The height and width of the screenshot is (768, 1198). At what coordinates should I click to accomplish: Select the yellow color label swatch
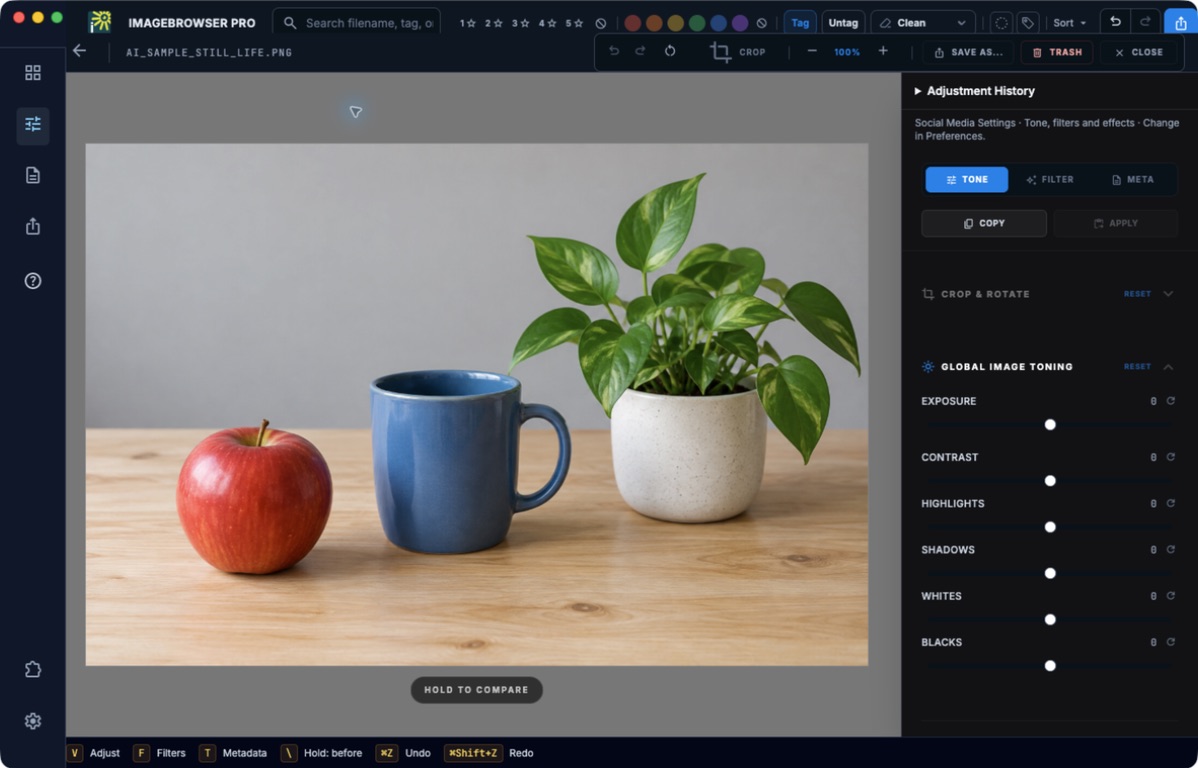675,23
